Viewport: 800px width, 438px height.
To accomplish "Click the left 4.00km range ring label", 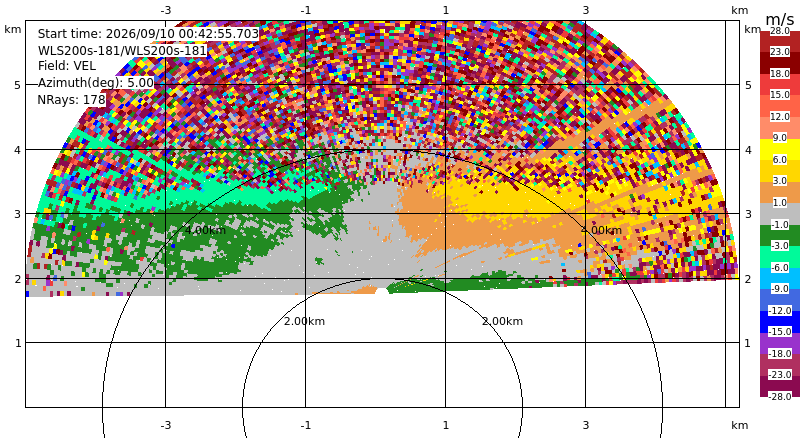I will (x=206, y=230).
